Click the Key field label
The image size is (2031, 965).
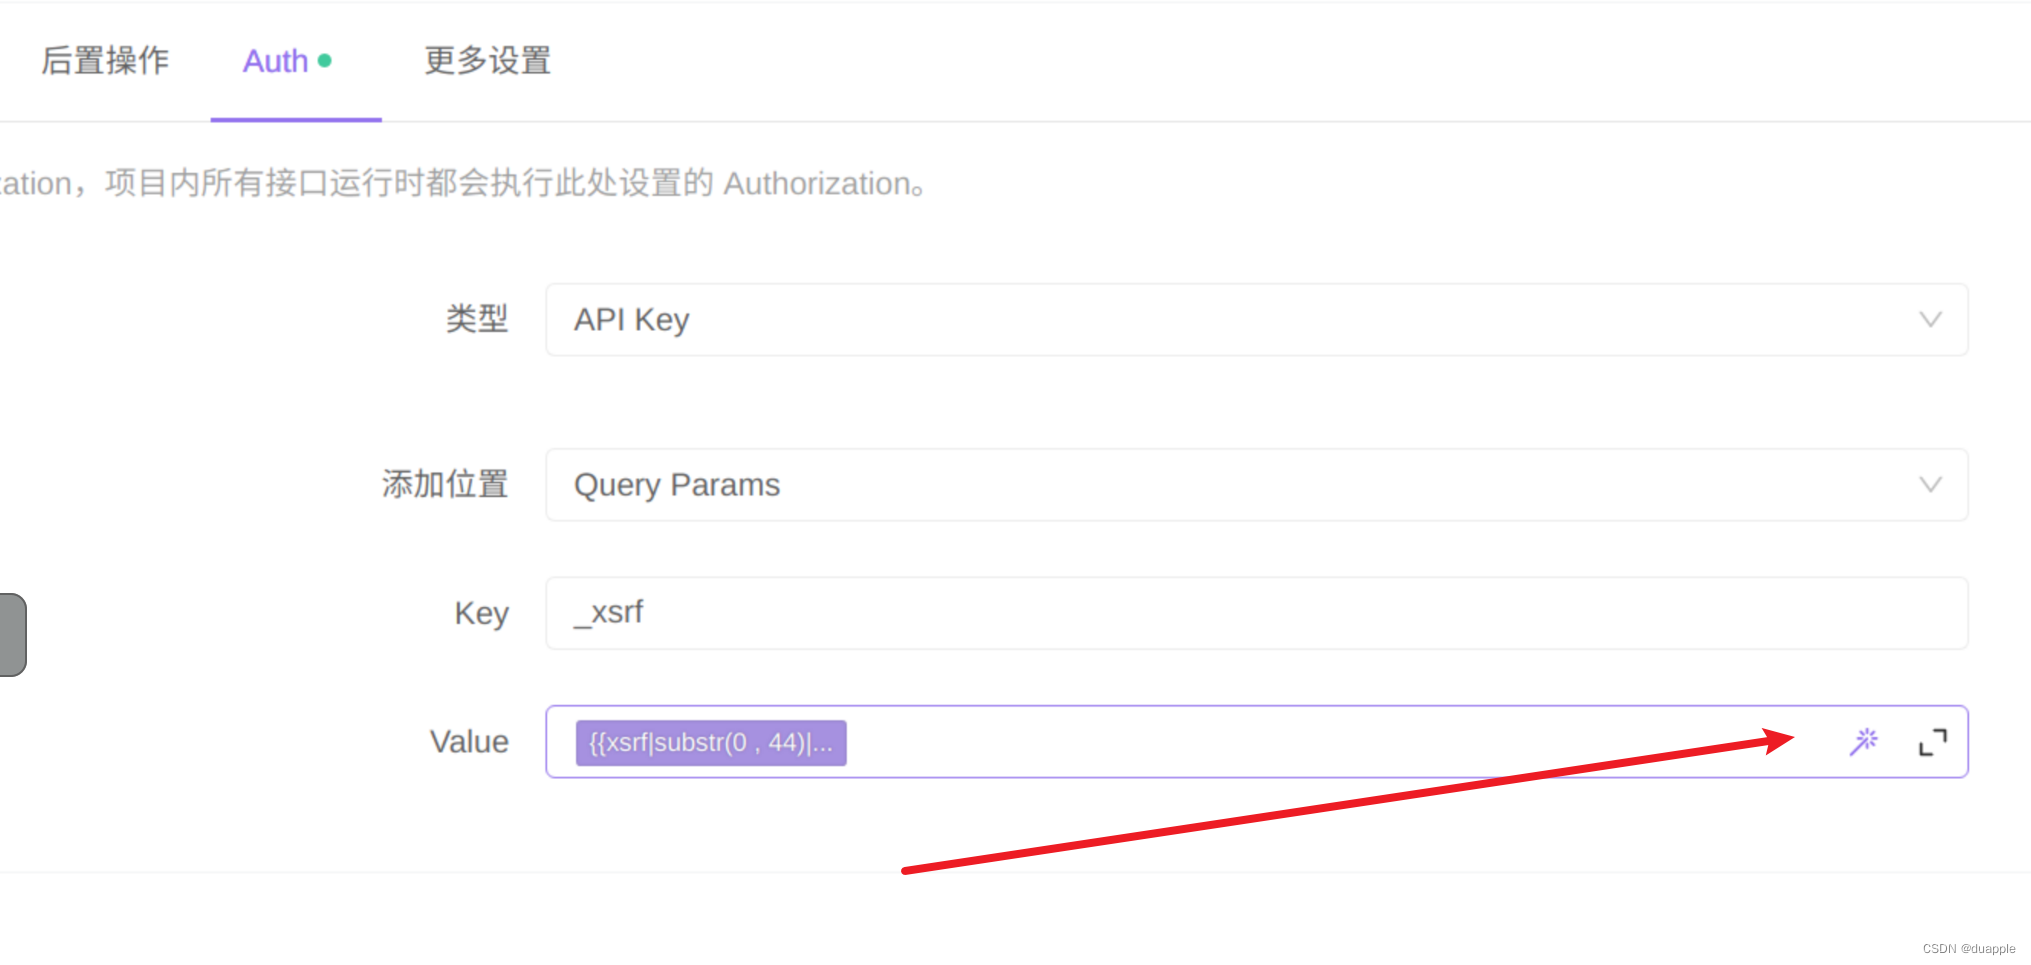point(481,613)
